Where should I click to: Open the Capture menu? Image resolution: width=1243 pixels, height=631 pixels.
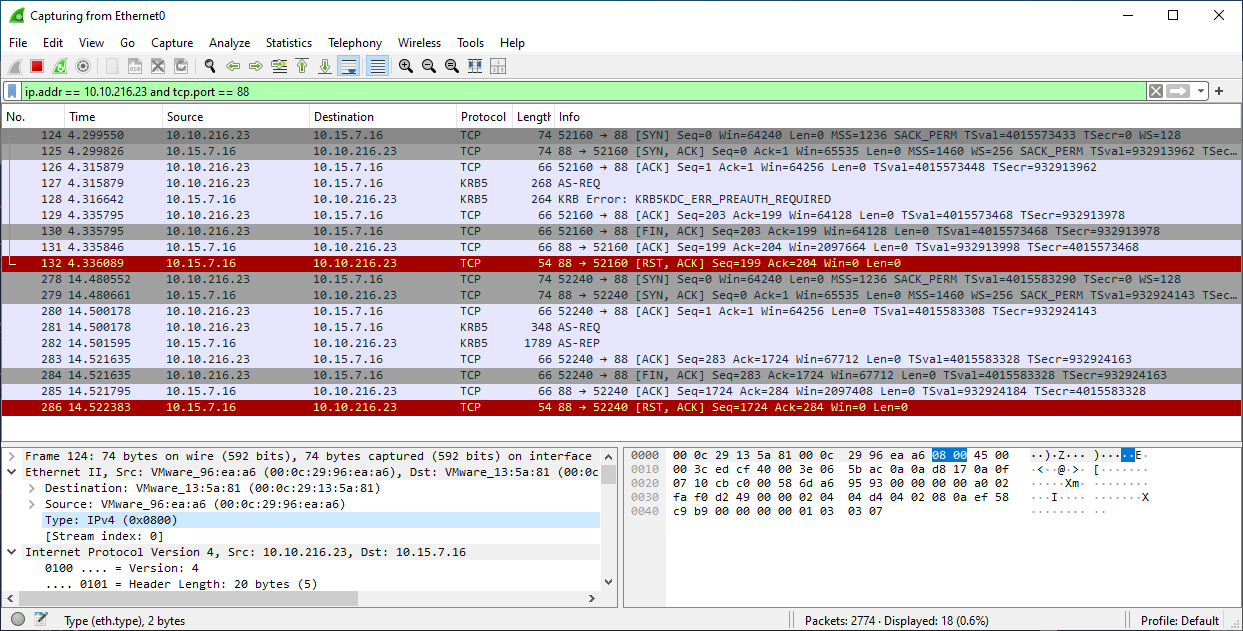tap(172, 43)
